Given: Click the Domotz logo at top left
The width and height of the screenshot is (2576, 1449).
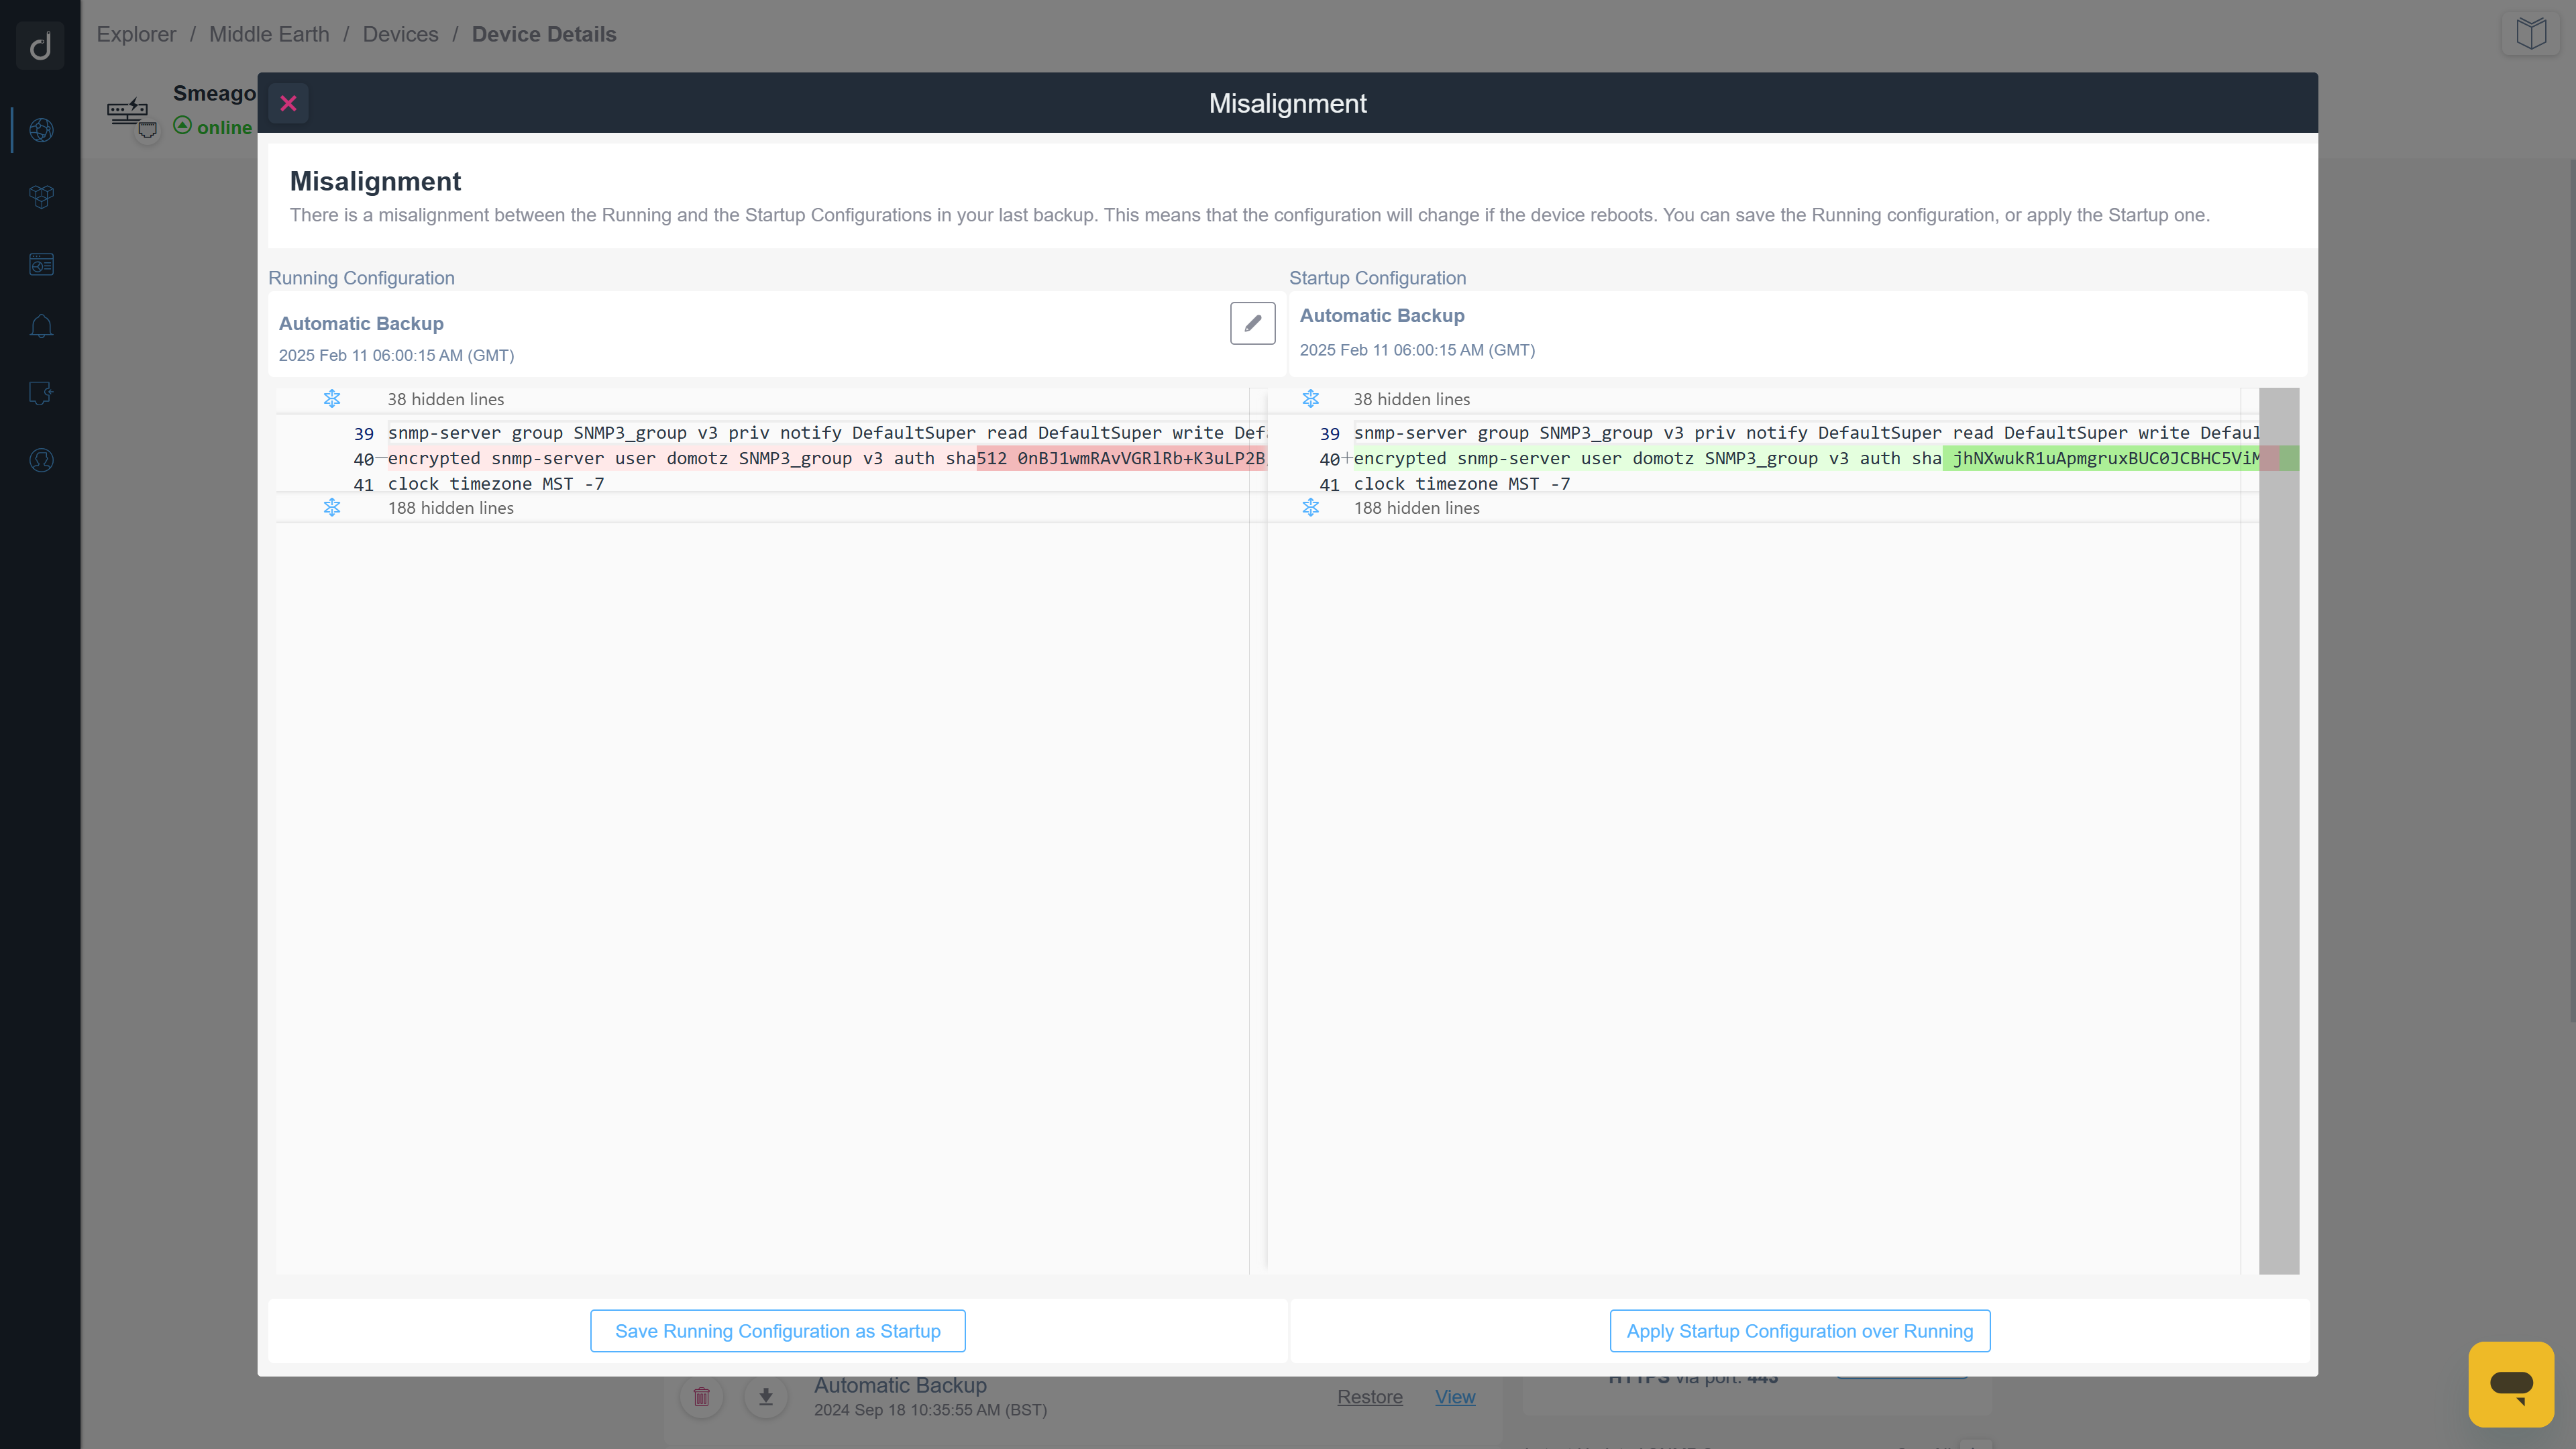Looking at the screenshot, I should [x=39, y=45].
